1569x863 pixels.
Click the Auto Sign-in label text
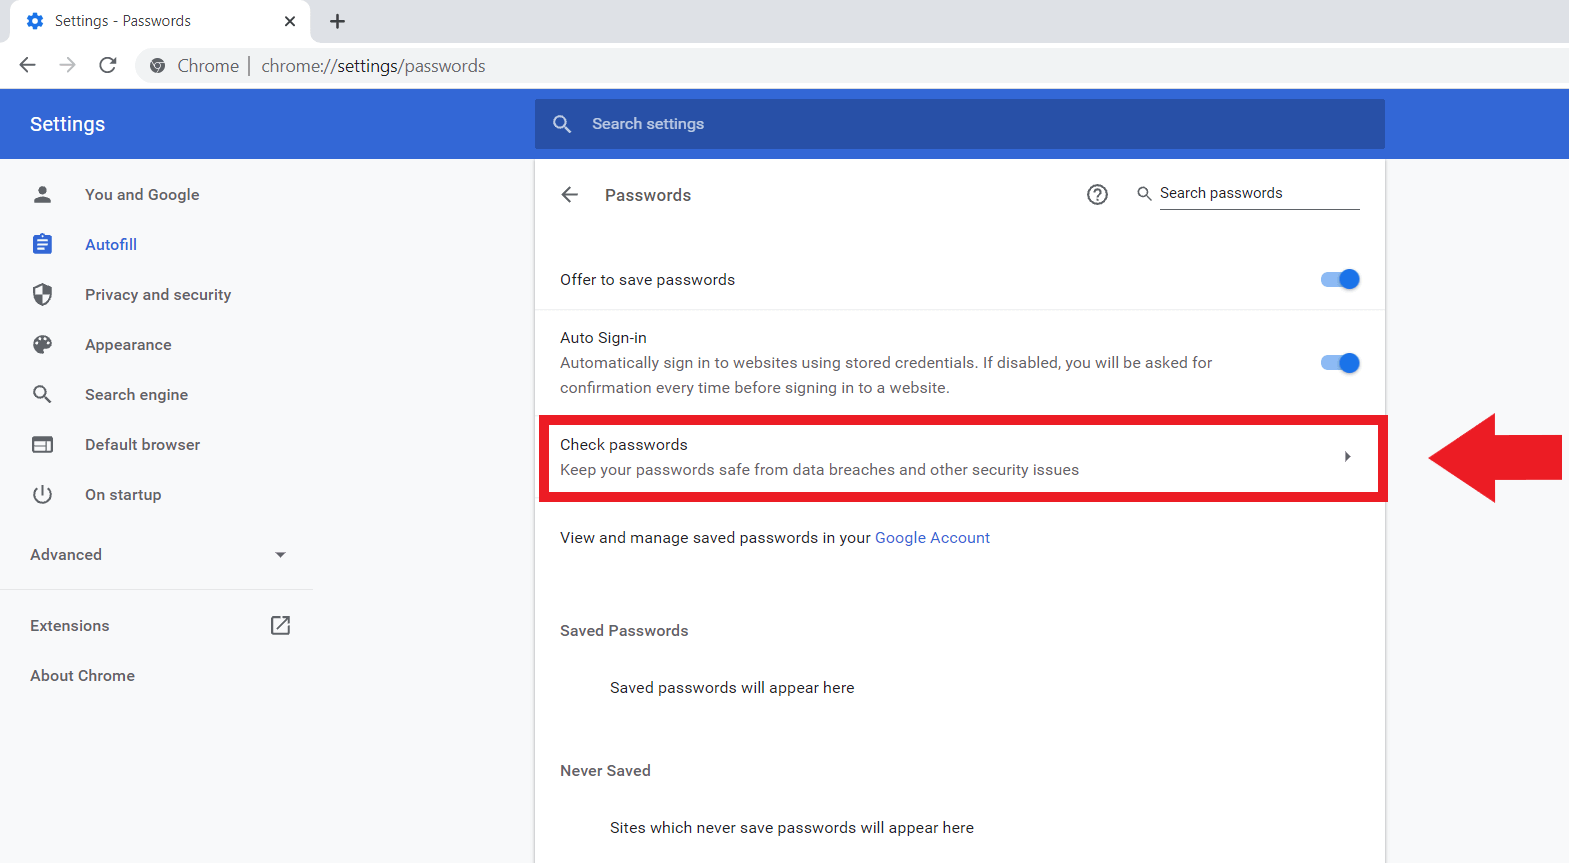point(603,338)
